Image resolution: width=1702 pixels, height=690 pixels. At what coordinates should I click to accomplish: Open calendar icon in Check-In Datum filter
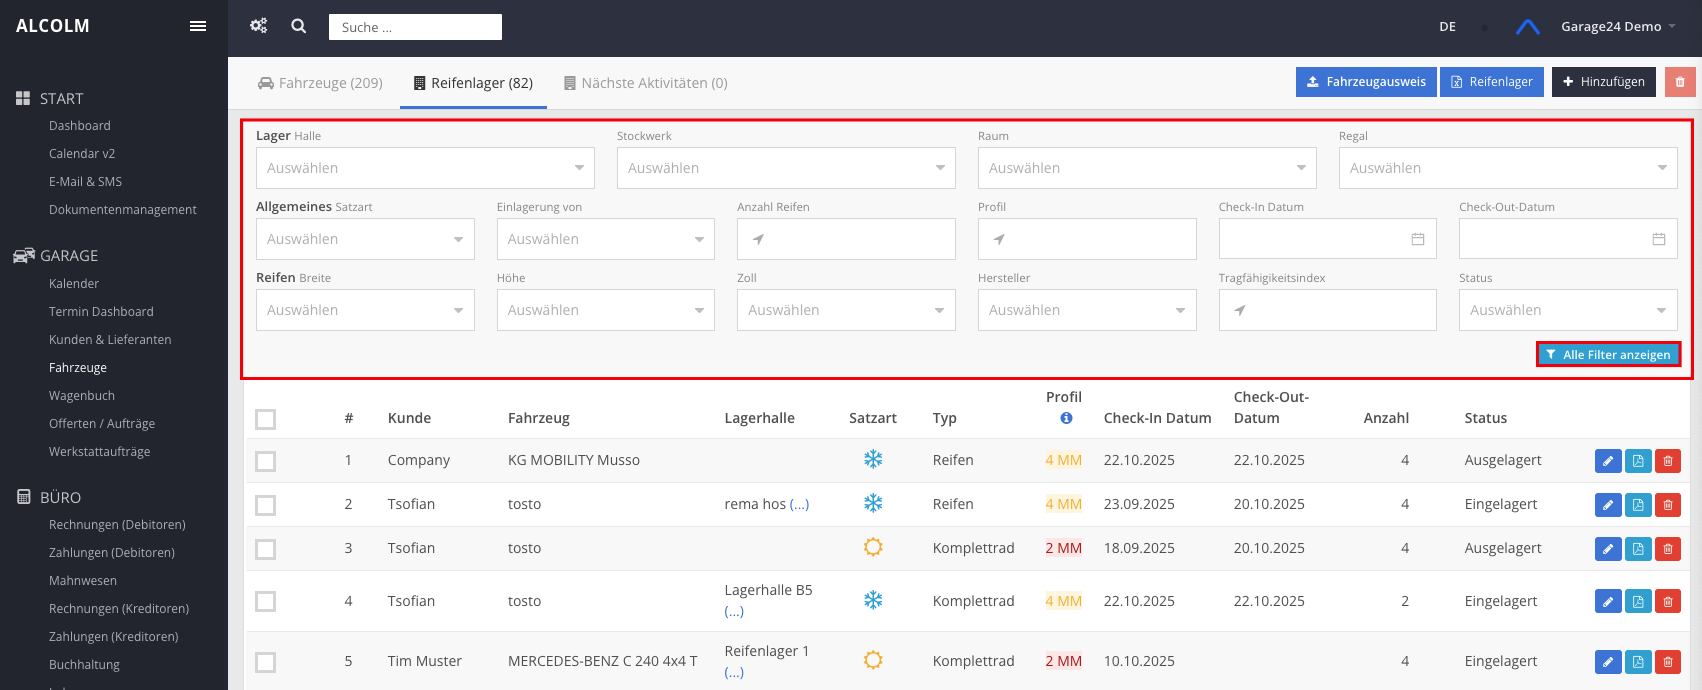coord(1417,239)
